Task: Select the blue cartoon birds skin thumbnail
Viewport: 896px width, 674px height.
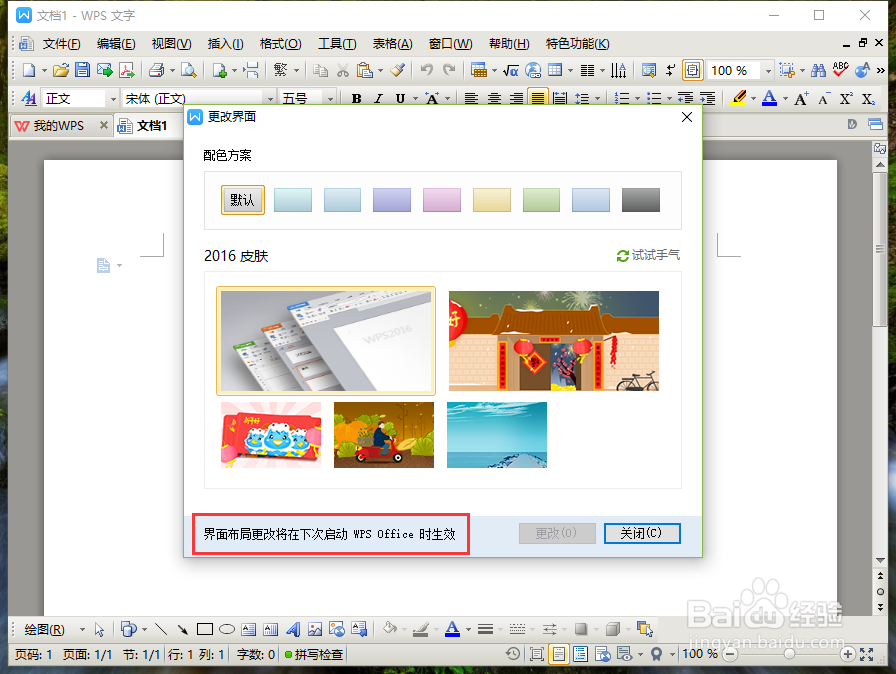Action: tap(271, 435)
